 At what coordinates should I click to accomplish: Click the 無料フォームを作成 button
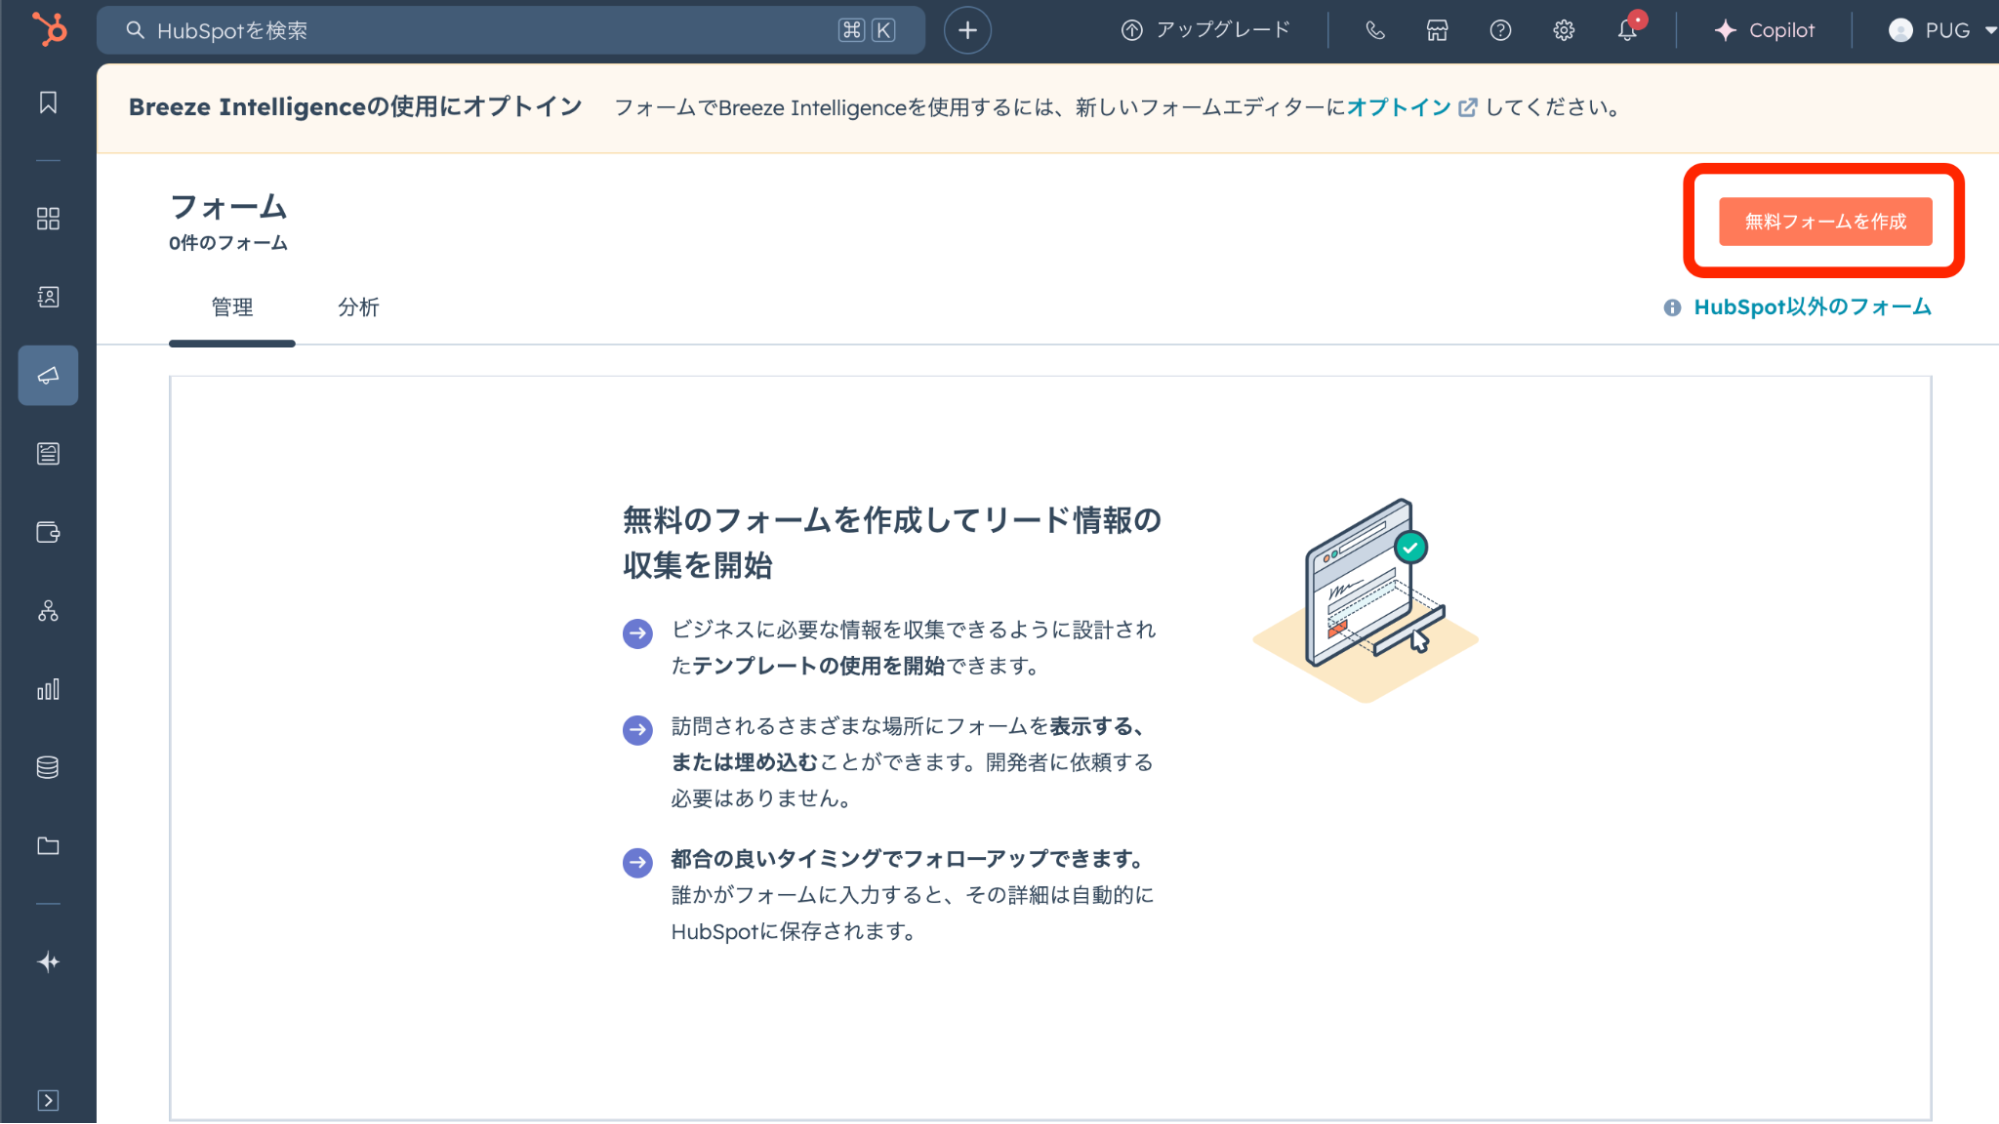1825,221
